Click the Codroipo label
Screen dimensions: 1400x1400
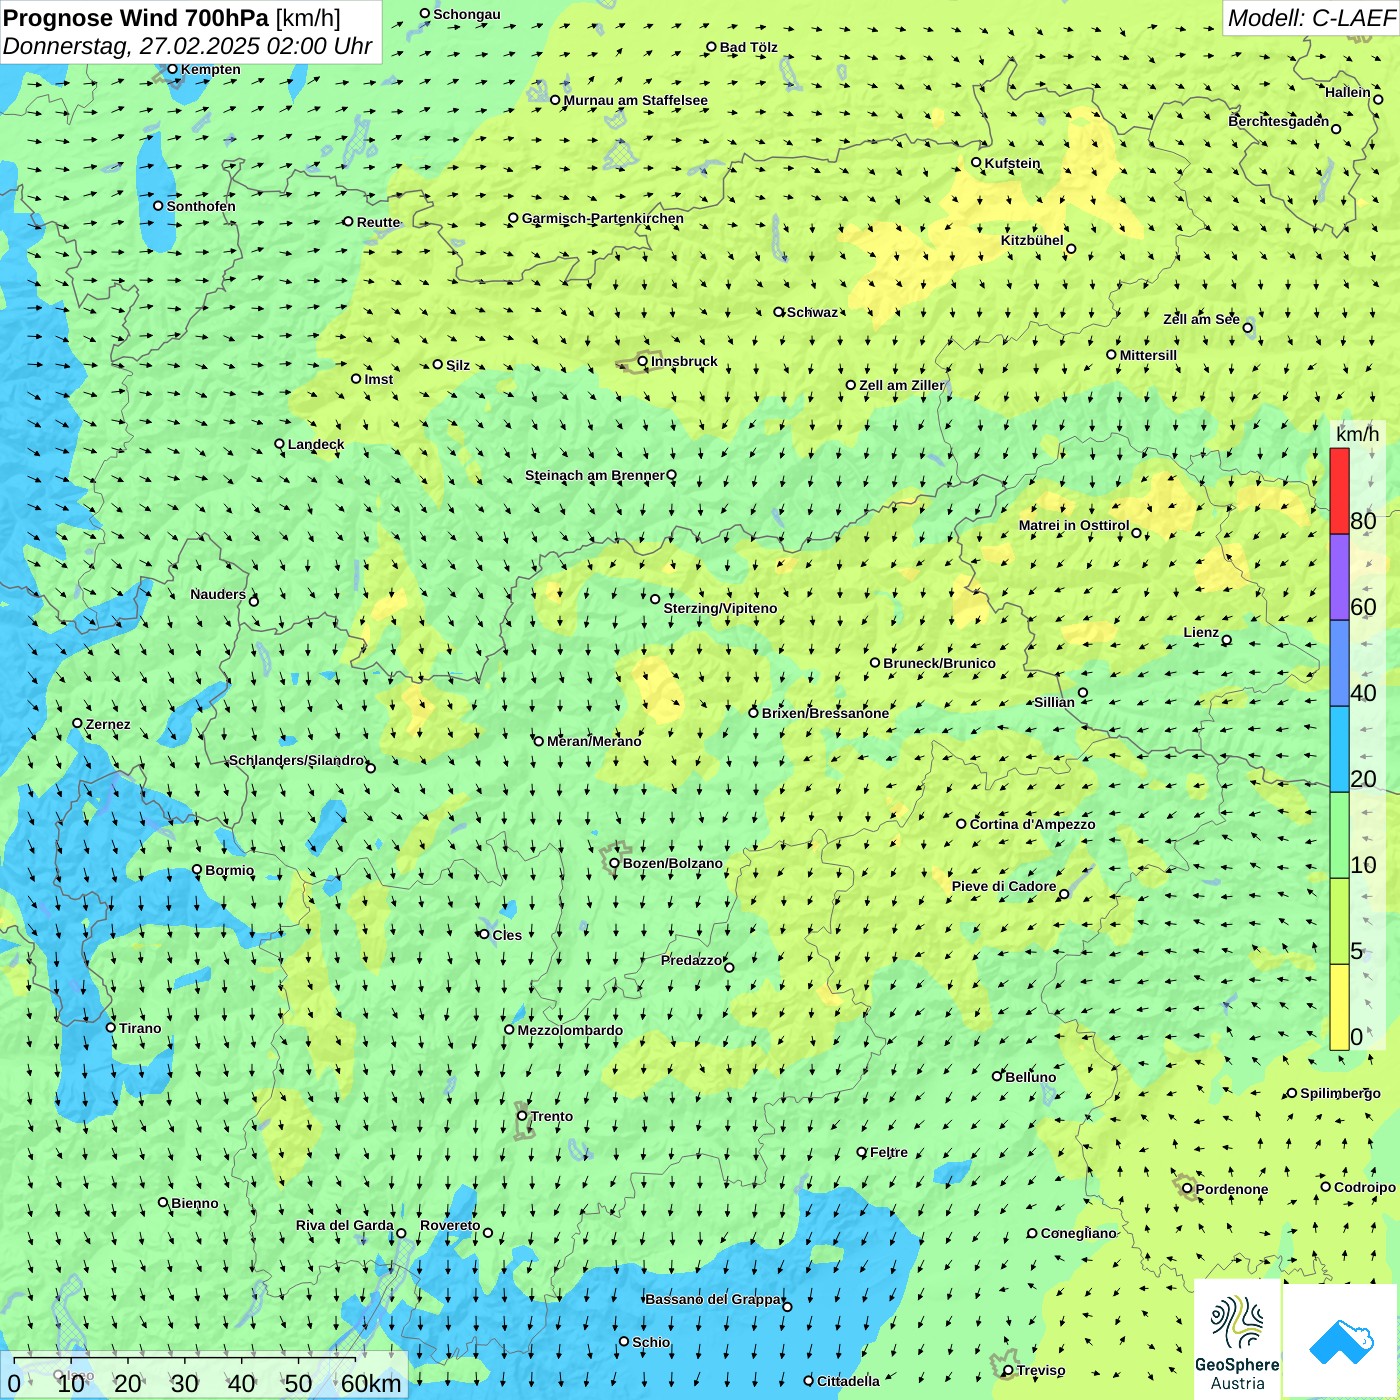click(x=1364, y=1187)
